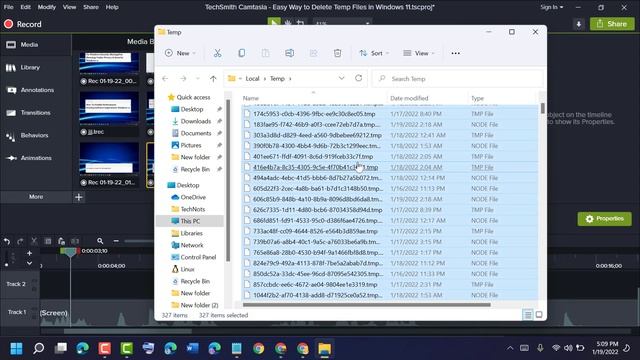Click the green Share button
Image resolution: width=640 pixels, height=360 pixels.
pos(612,24)
